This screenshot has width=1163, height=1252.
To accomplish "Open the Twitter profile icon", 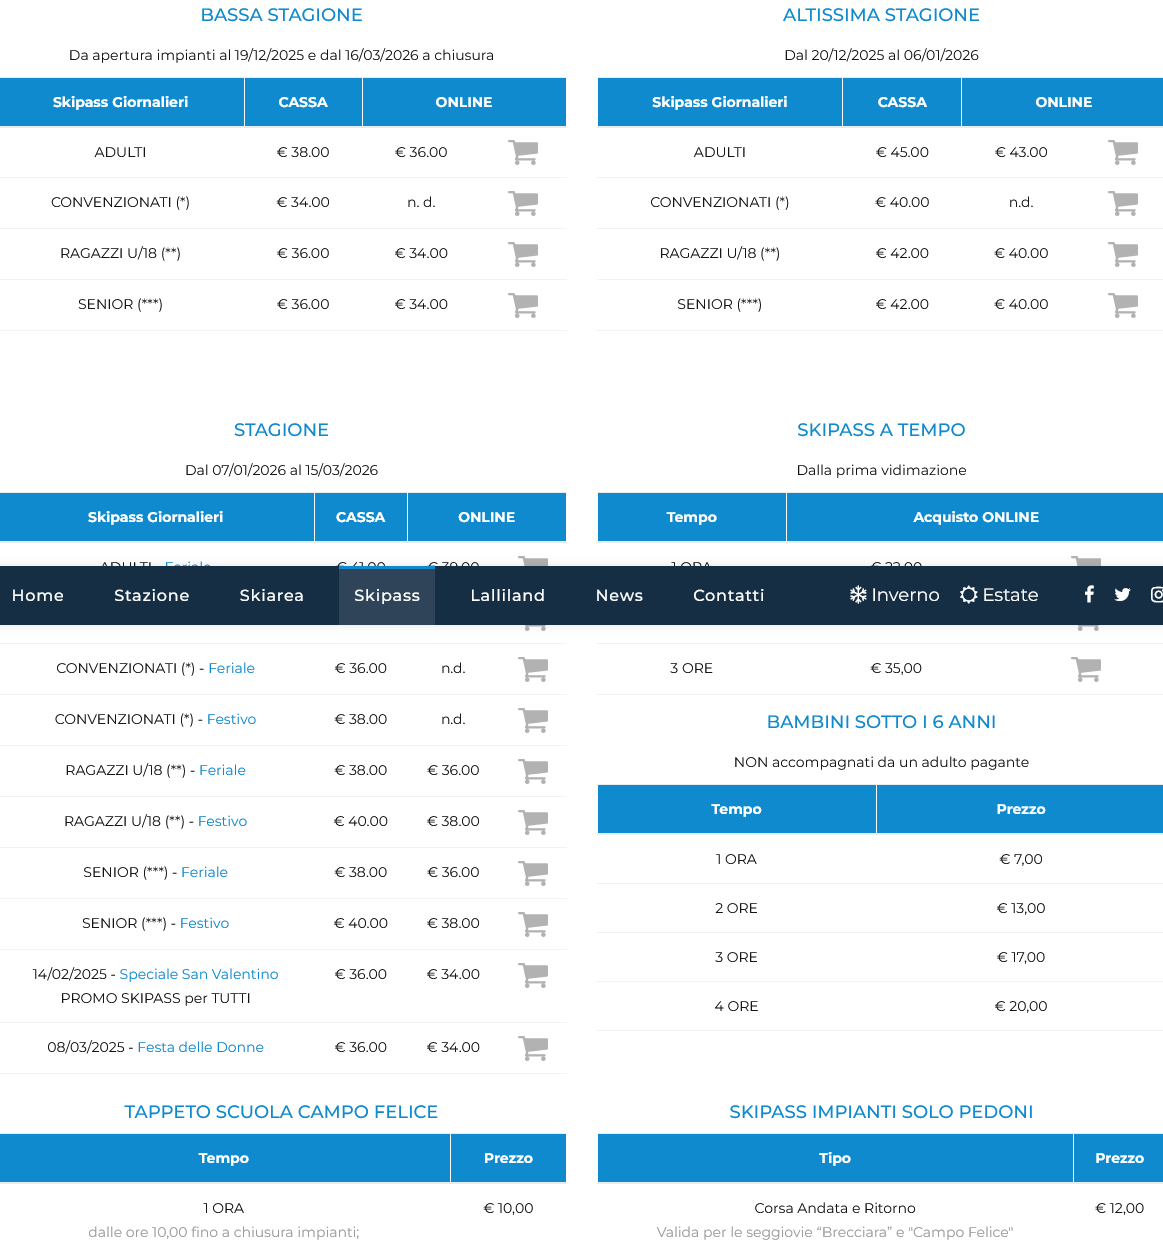I will [x=1122, y=595].
